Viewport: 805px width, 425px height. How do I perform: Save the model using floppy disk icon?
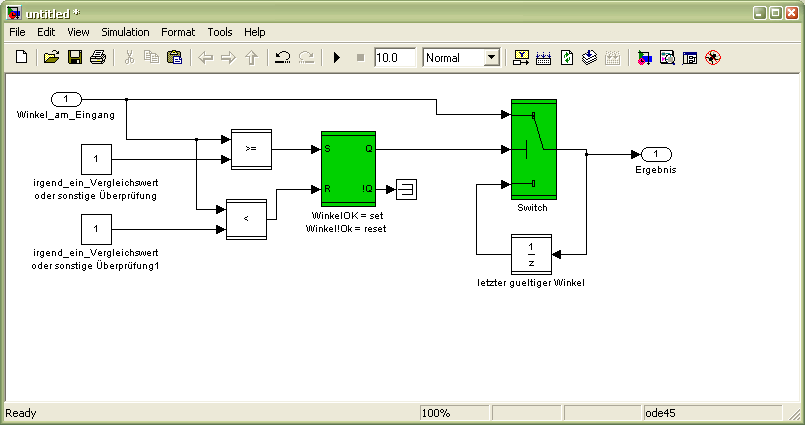click(75, 58)
